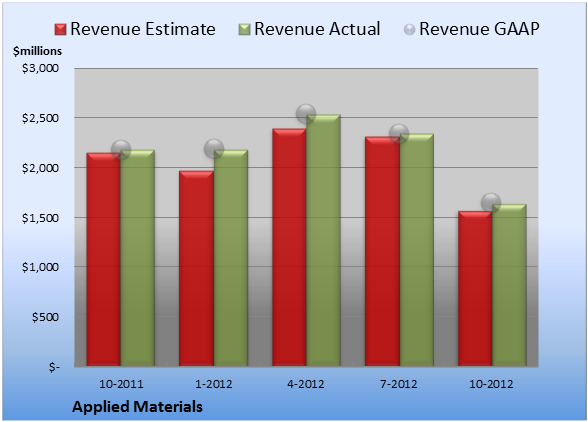Select the 'Revenue Actual' legend label

tap(317, 29)
